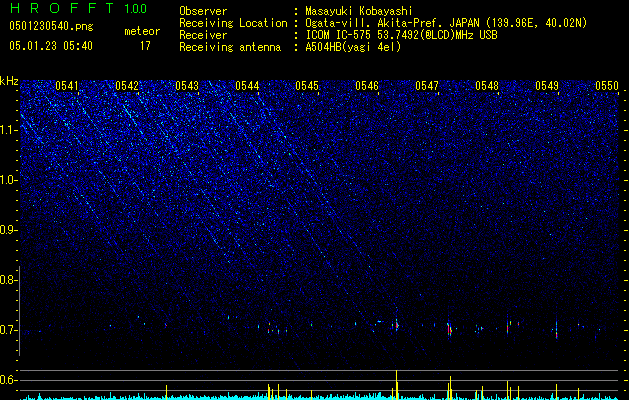Screen dimensions: 629x400
Task: Click the red meteor echo after 0547
Action: click(x=449, y=330)
